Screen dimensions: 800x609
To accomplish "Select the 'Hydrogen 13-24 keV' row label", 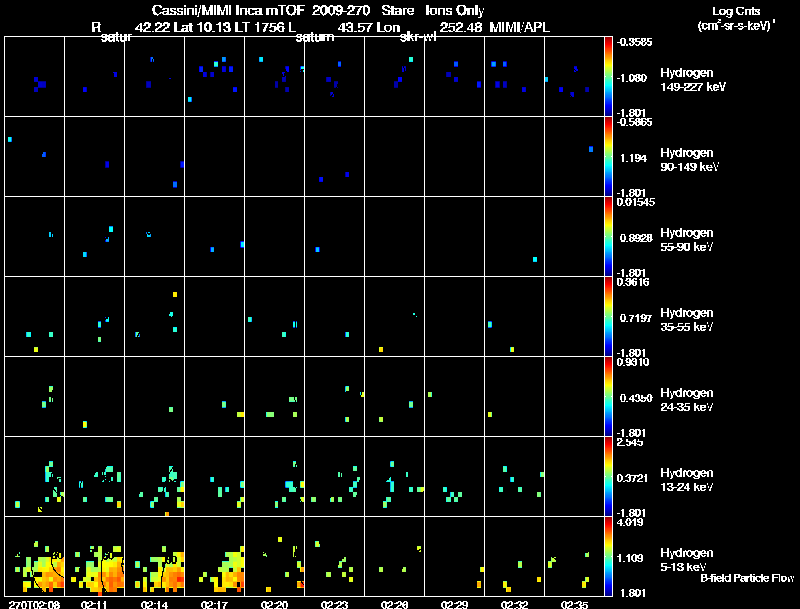I will pos(687,480).
